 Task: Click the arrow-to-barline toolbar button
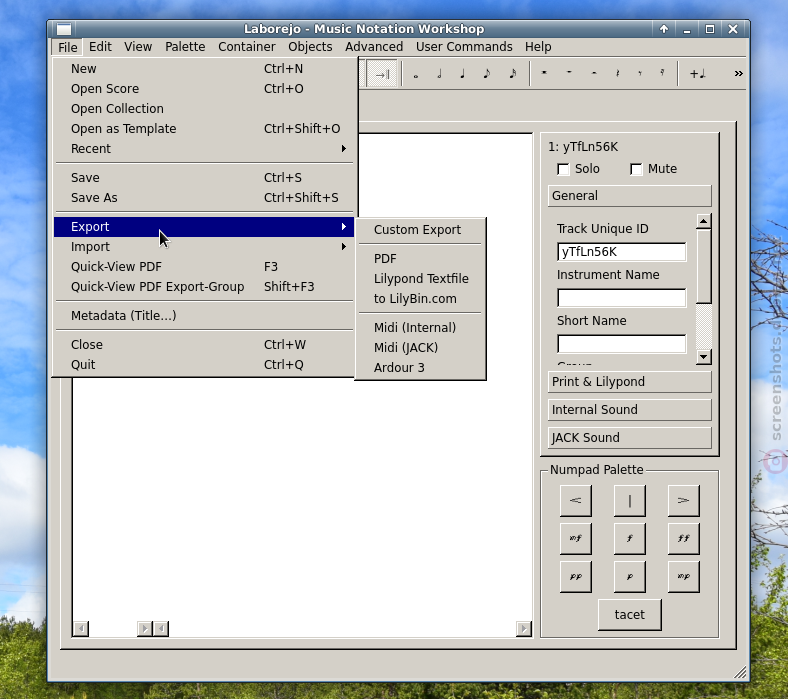coord(382,74)
